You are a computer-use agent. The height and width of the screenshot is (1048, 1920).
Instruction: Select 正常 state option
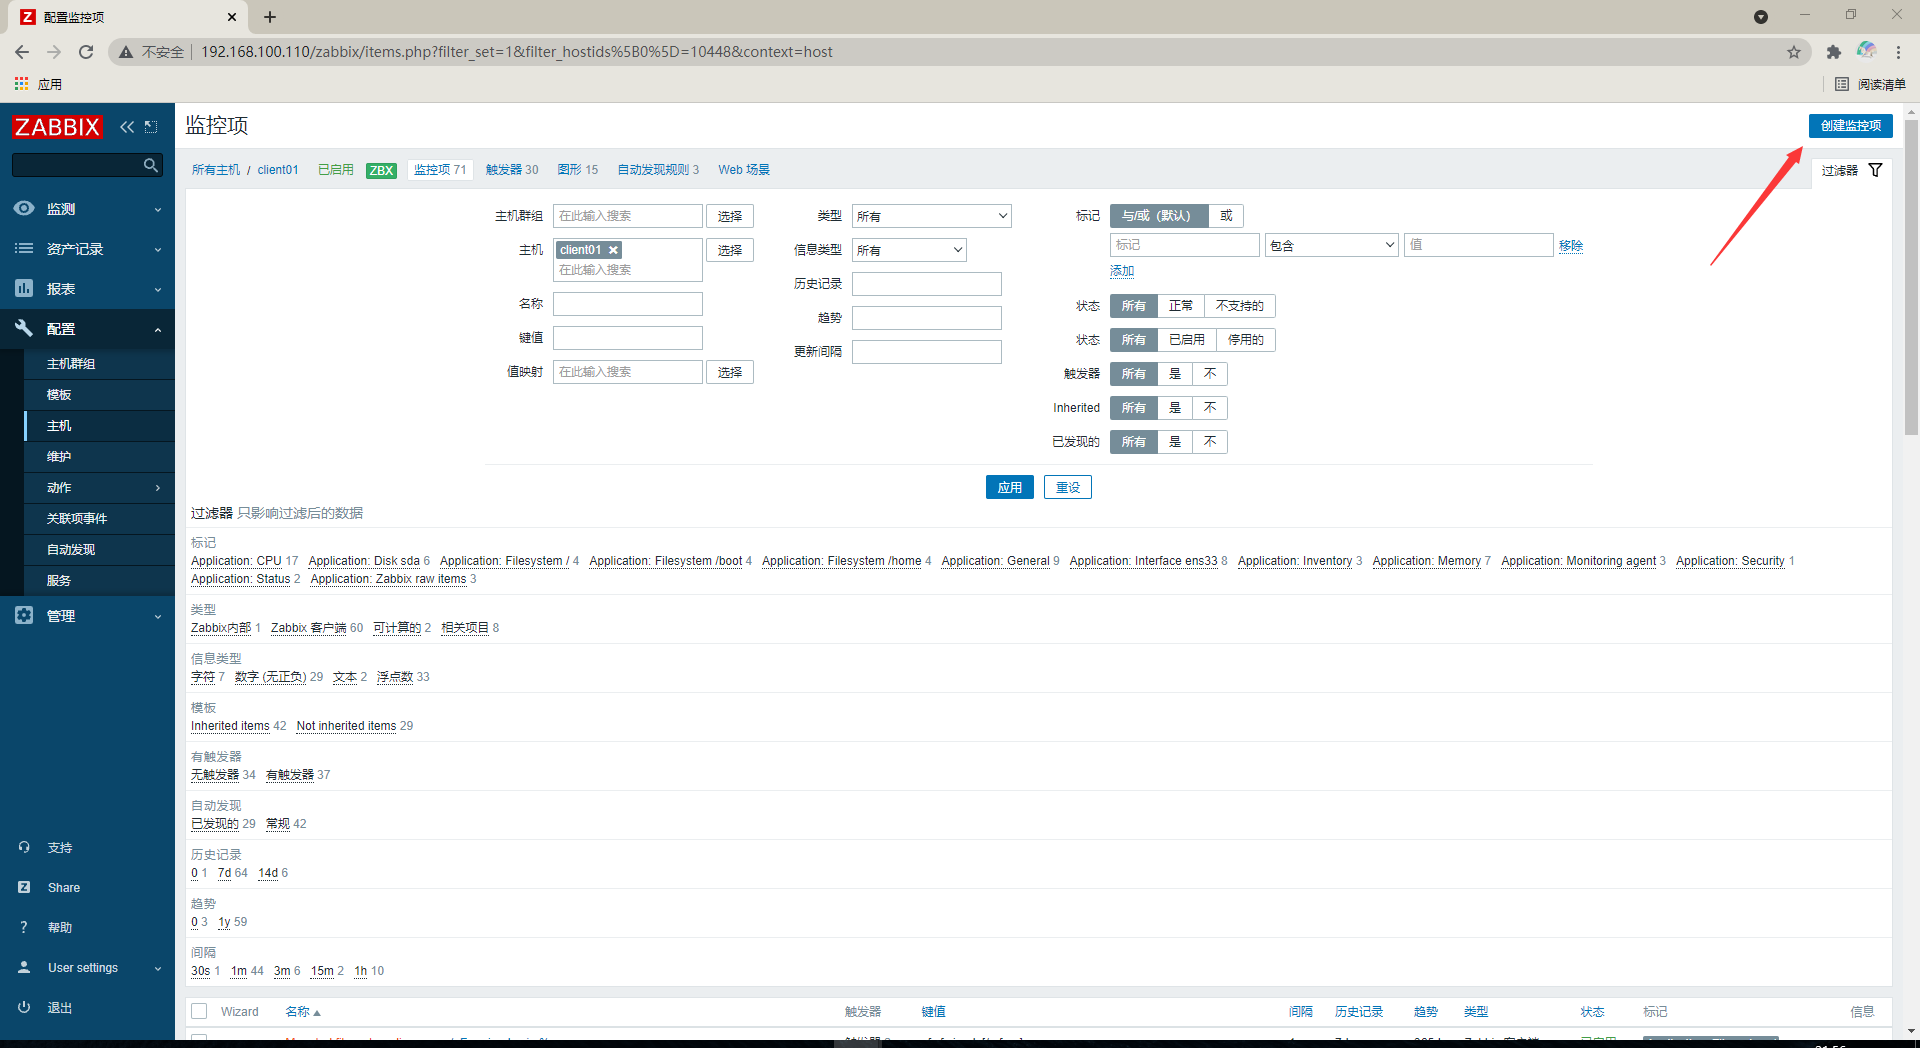click(1181, 306)
